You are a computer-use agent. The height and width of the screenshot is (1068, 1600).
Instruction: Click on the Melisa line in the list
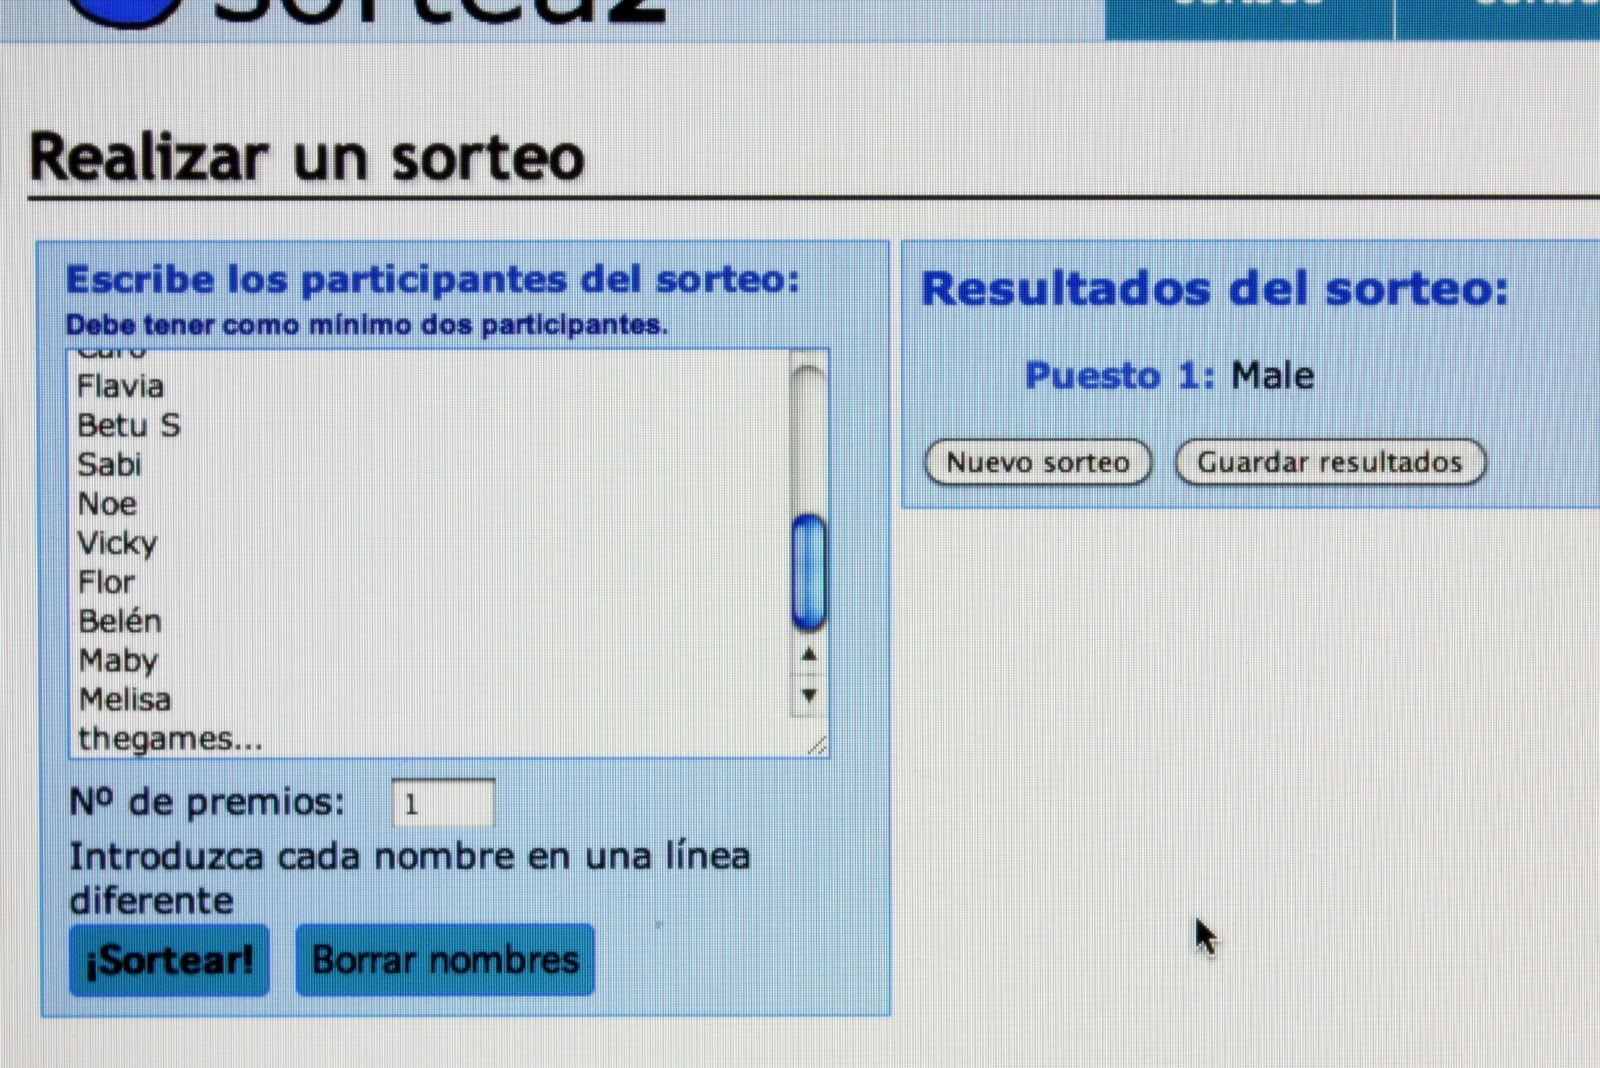point(125,700)
